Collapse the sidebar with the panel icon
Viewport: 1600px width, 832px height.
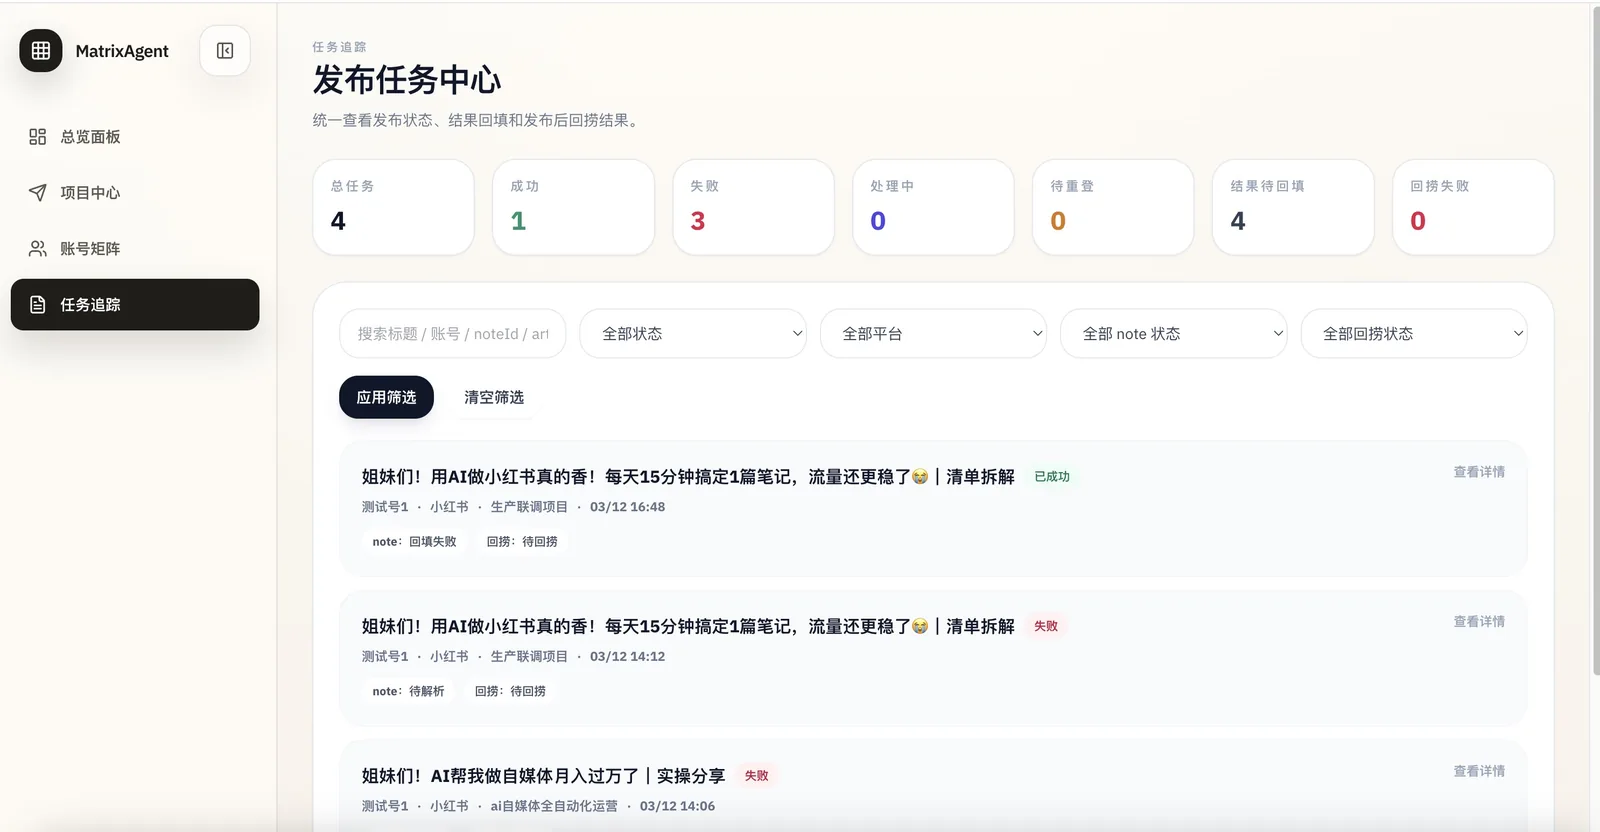click(x=225, y=51)
